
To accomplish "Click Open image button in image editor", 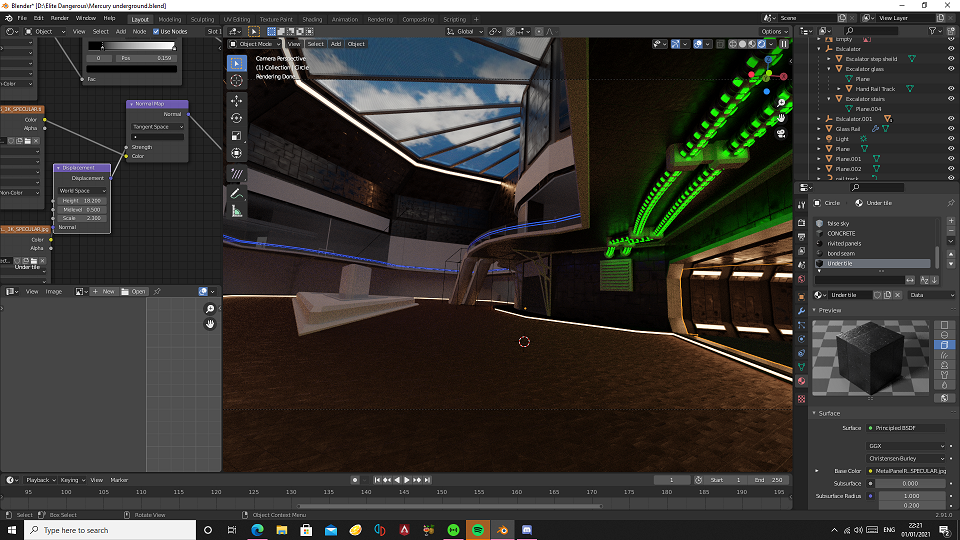I will point(133,291).
